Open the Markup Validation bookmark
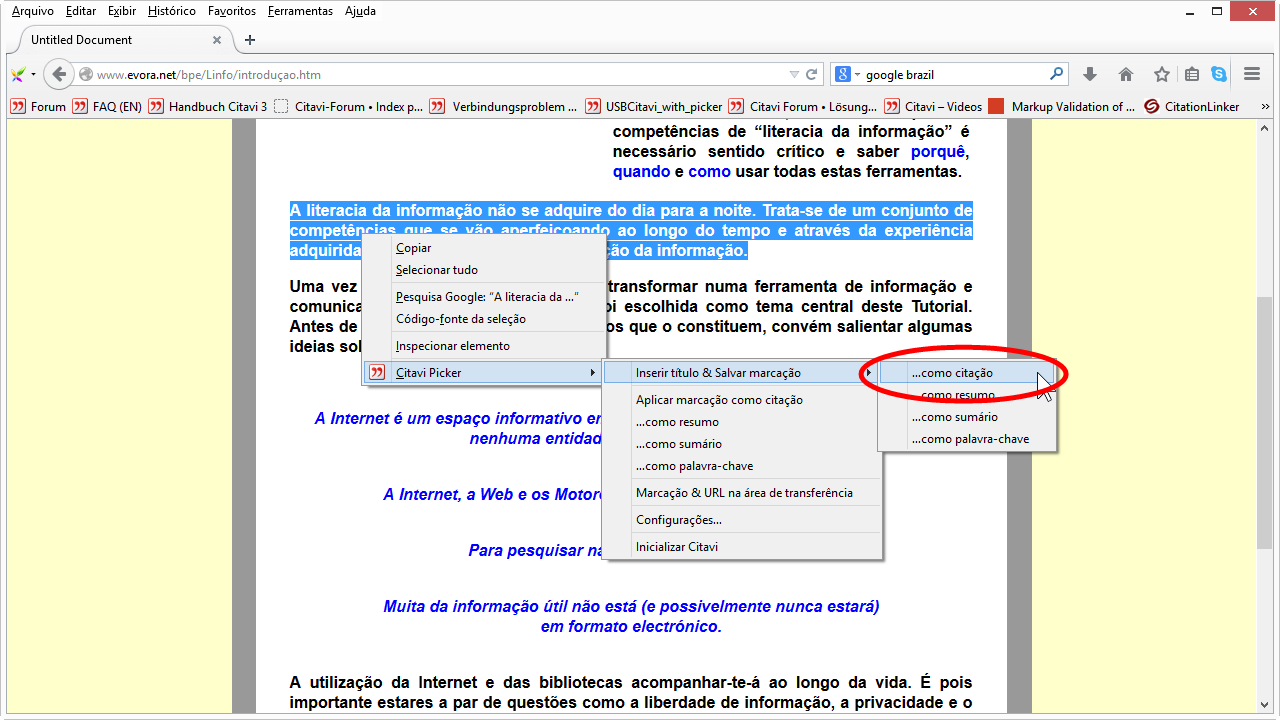This screenshot has height=720, width=1280. click(x=1062, y=106)
